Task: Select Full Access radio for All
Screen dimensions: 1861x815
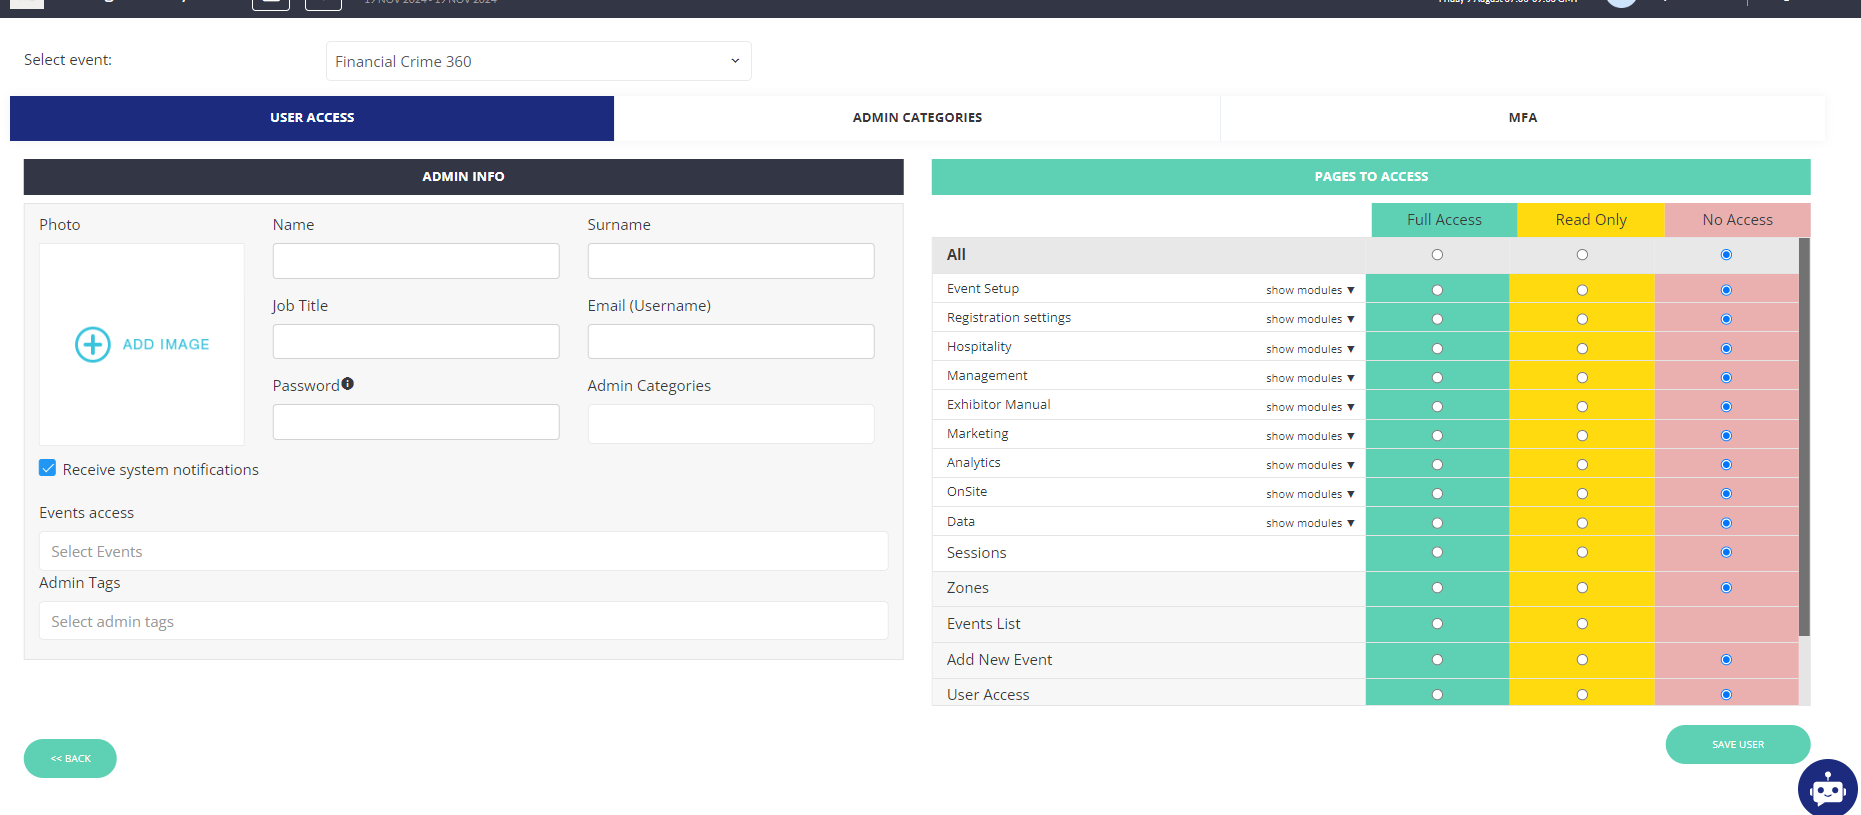Action: tap(1437, 255)
